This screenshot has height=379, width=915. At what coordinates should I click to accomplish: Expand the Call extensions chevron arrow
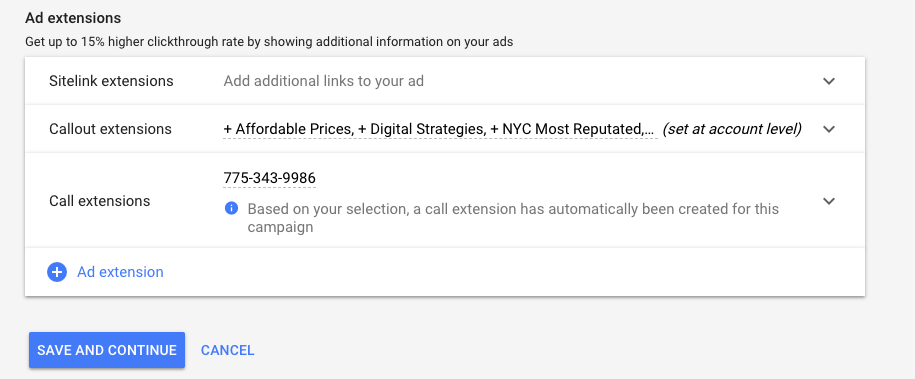(829, 201)
